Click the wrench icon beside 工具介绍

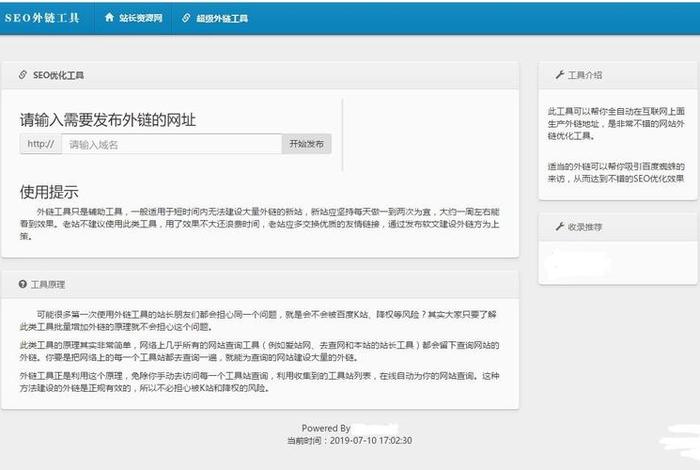pos(560,75)
